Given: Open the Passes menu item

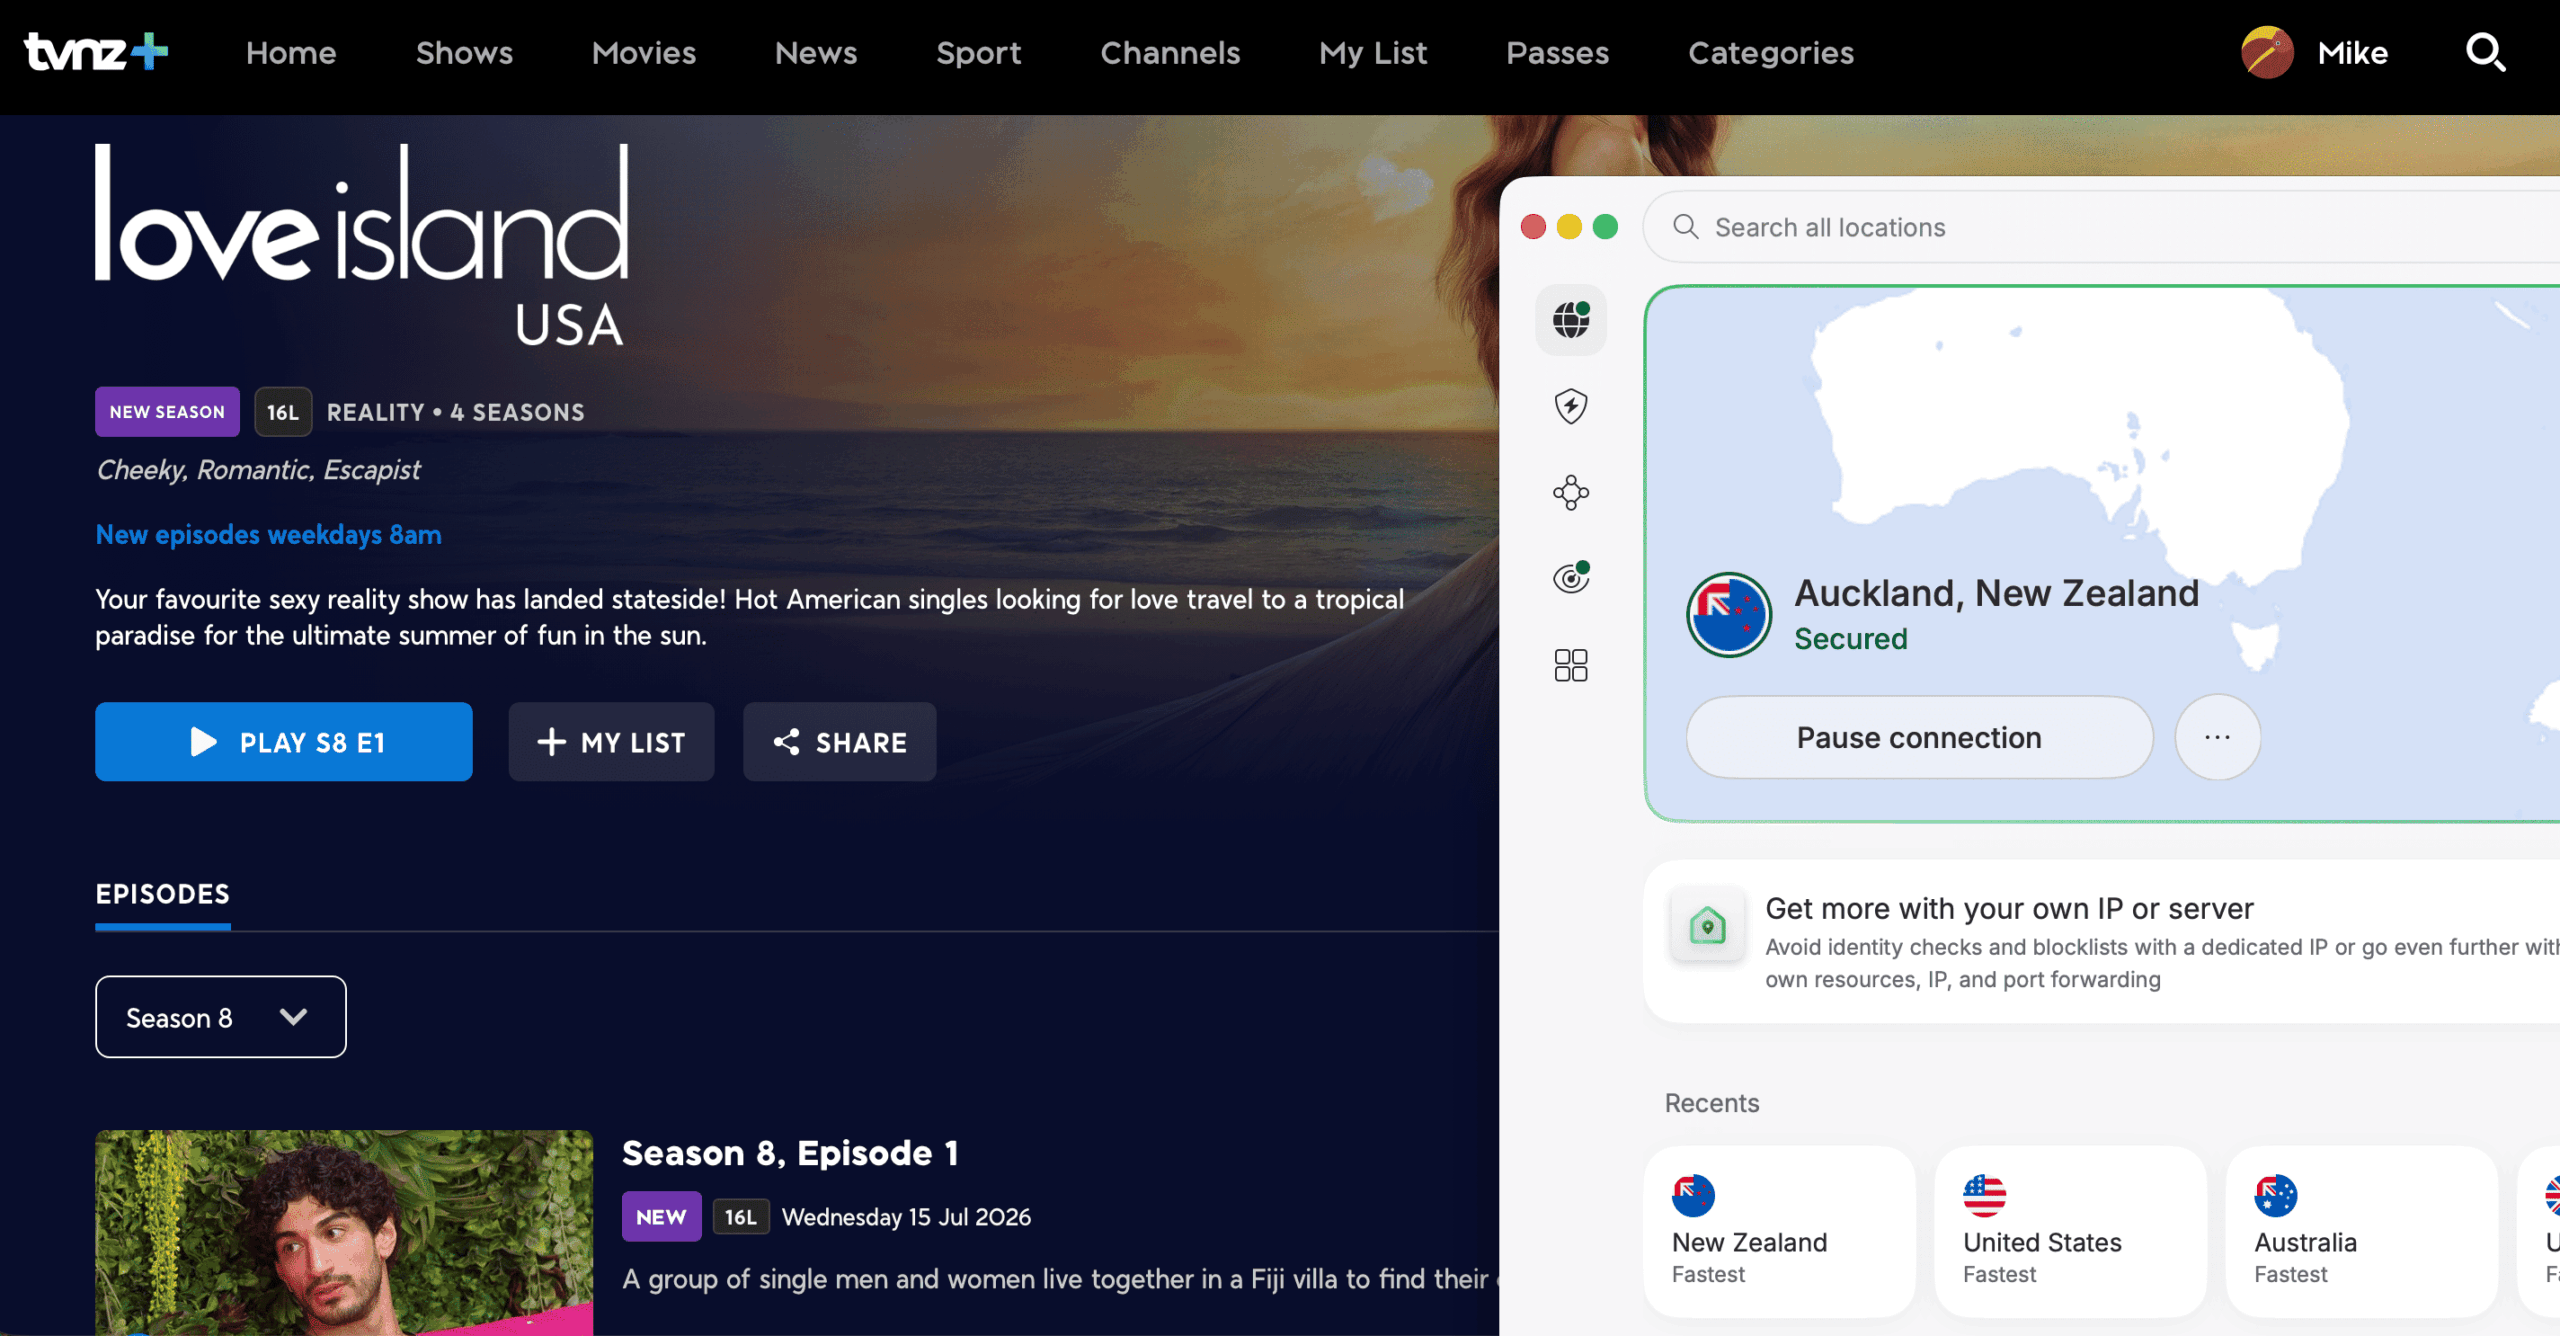Looking at the screenshot, I should pos(1558,52).
